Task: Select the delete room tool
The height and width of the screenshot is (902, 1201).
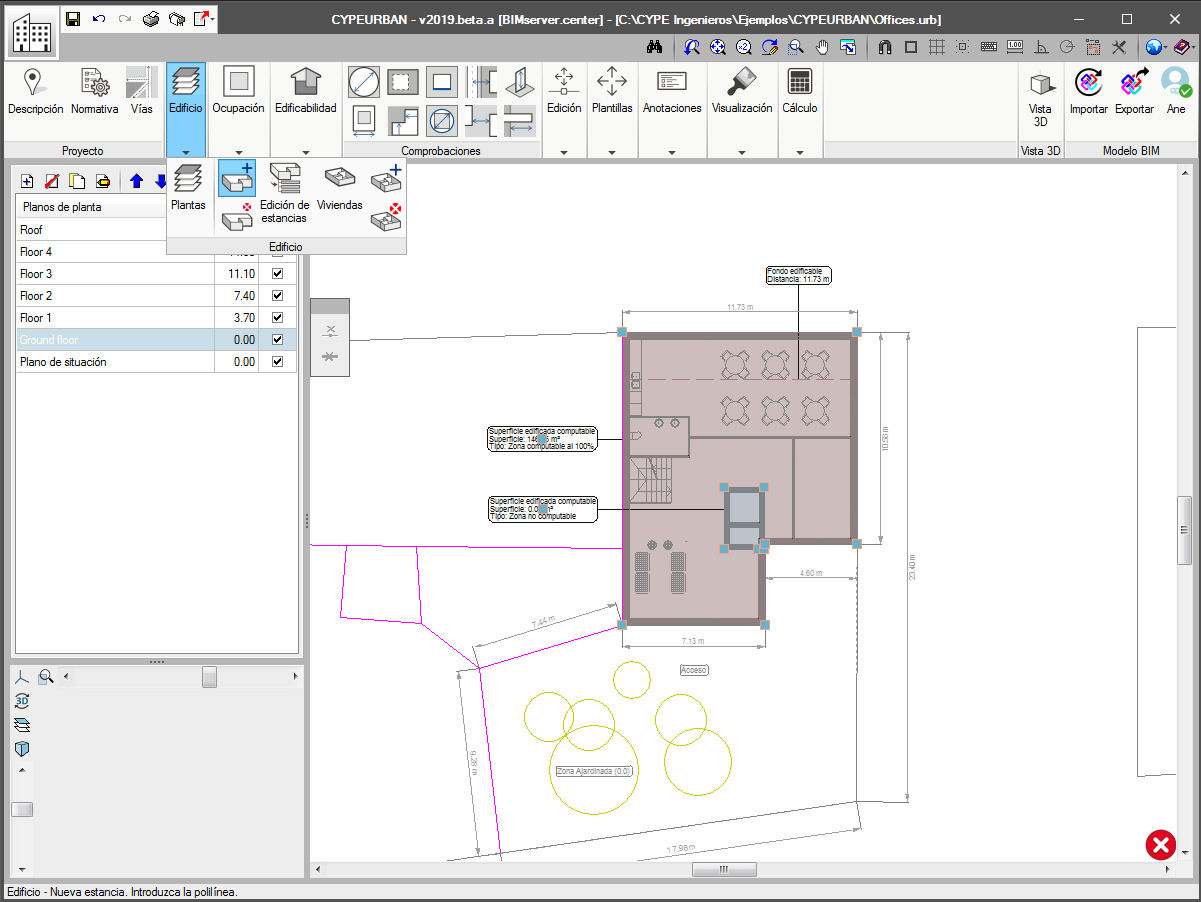Action: [237, 216]
